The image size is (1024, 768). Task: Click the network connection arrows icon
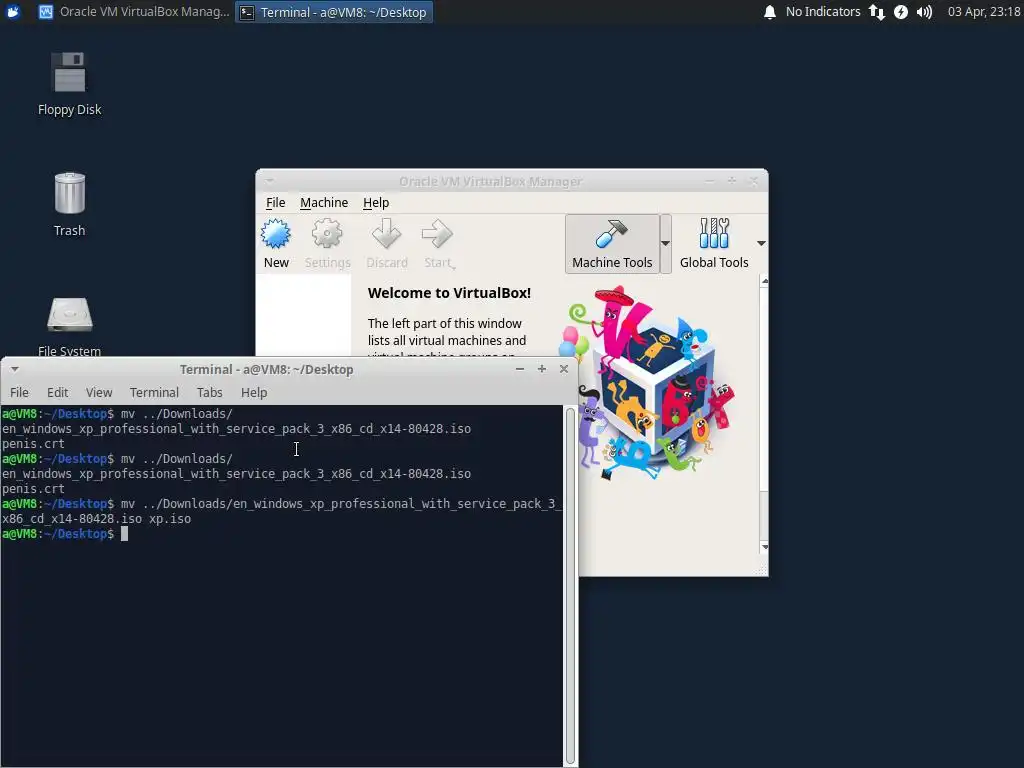(876, 12)
